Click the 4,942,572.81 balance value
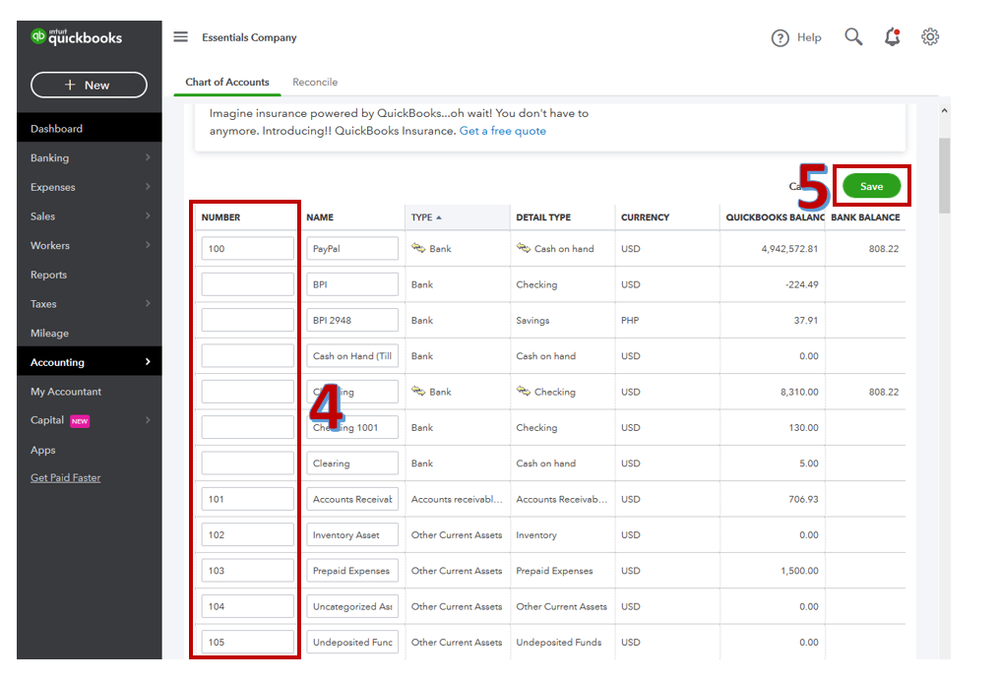Viewport: 999px width, 678px height. pos(789,249)
